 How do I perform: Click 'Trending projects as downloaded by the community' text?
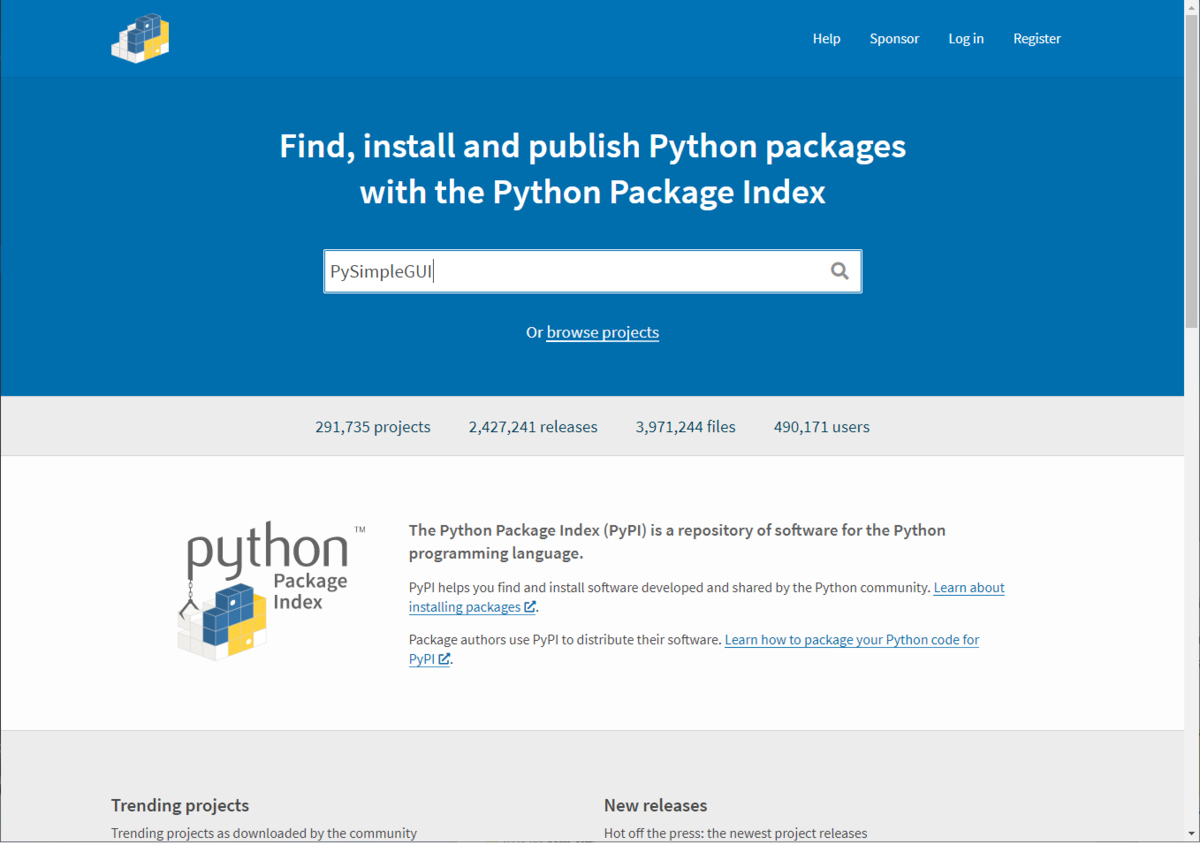click(x=264, y=833)
